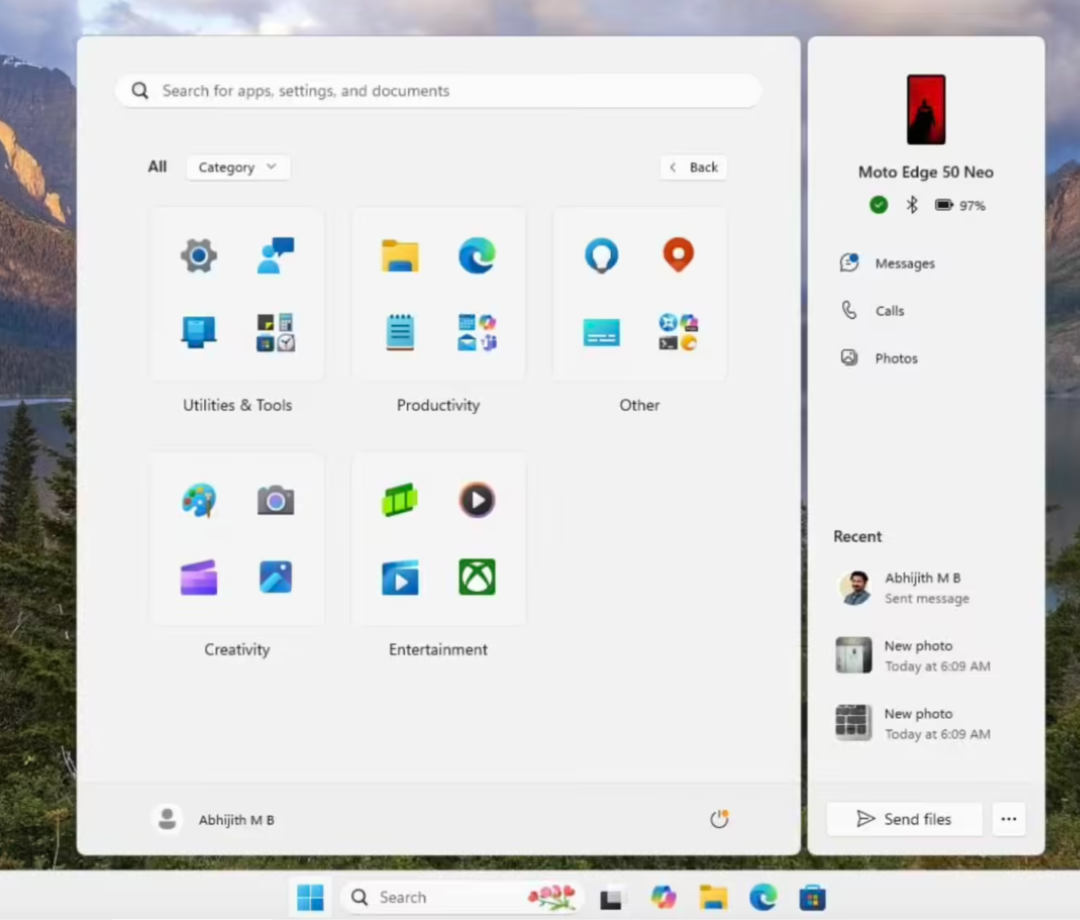Open Media Player in Entertainment group
This screenshot has width=1080, height=920.
pyautogui.click(x=477, y=500)
